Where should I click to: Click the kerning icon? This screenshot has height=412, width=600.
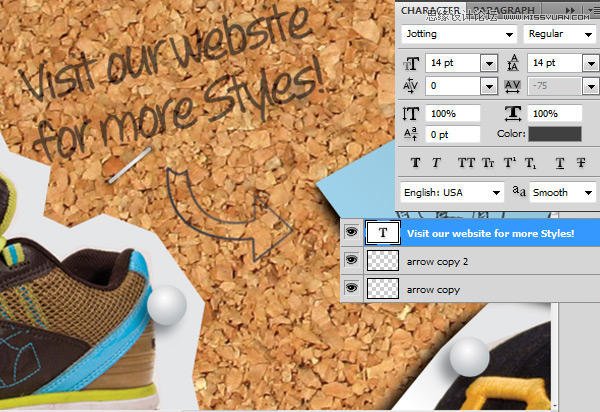411,86
